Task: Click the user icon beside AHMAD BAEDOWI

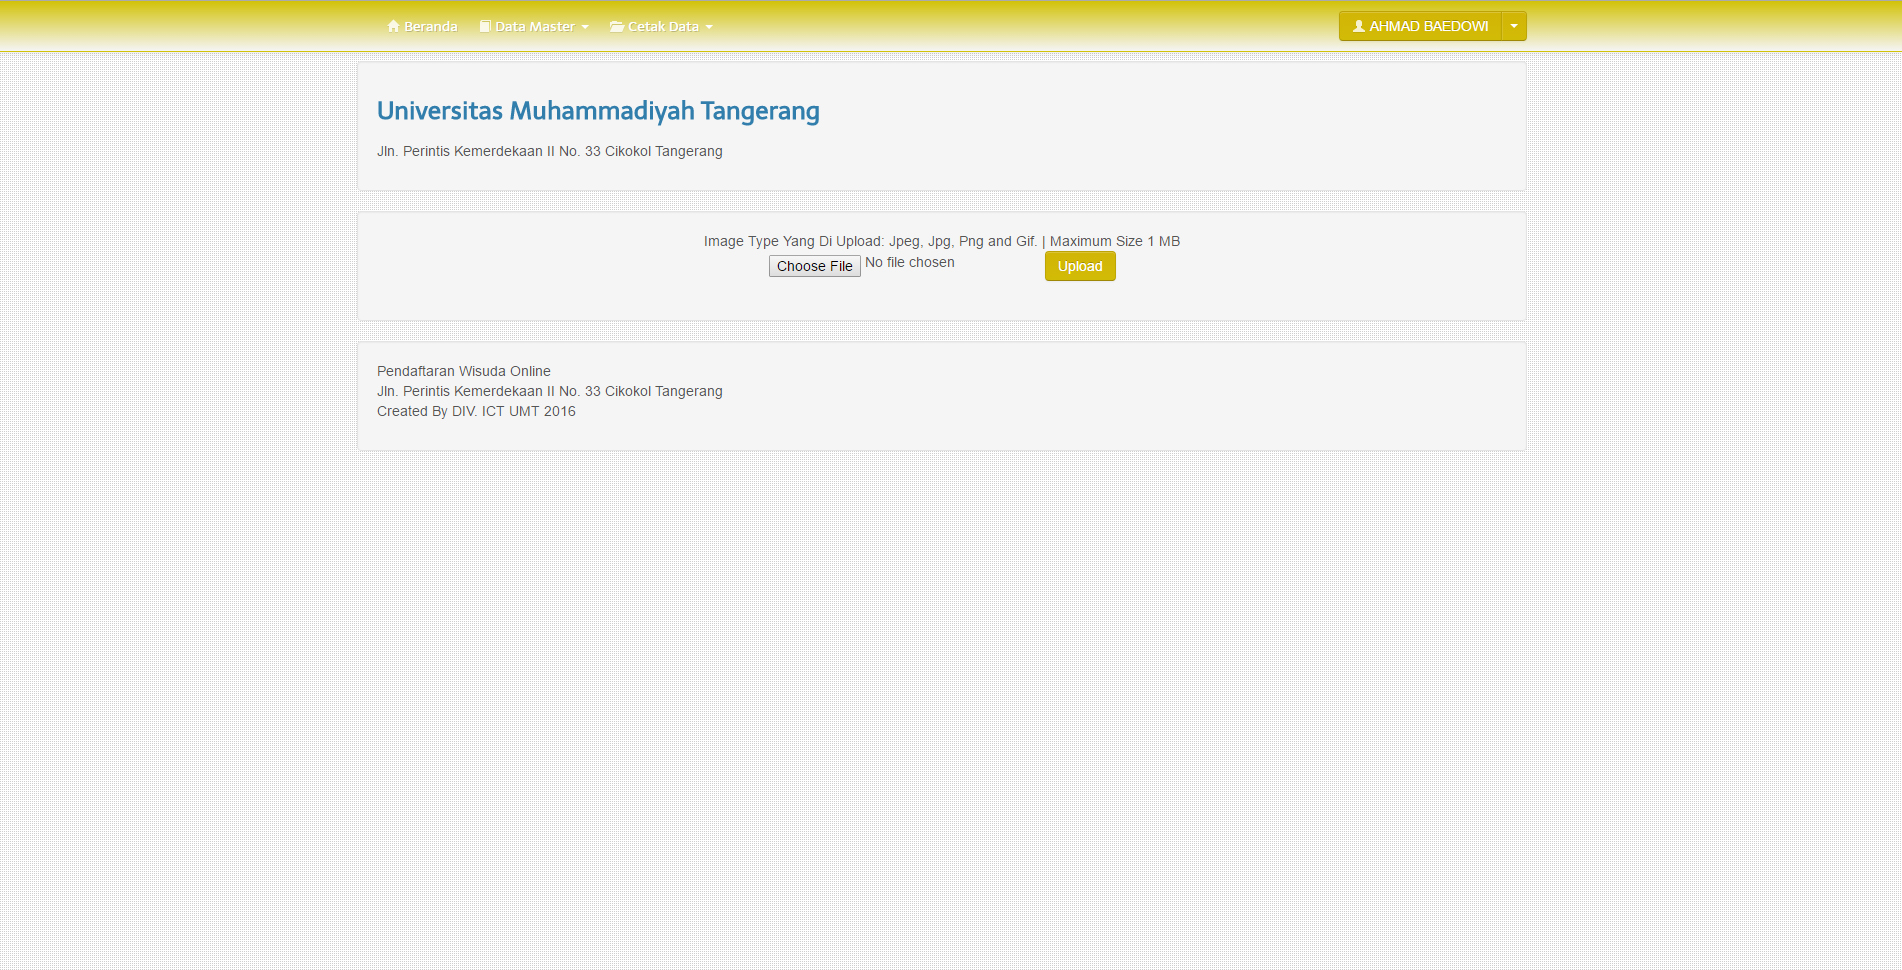Action: point(1359,26)
